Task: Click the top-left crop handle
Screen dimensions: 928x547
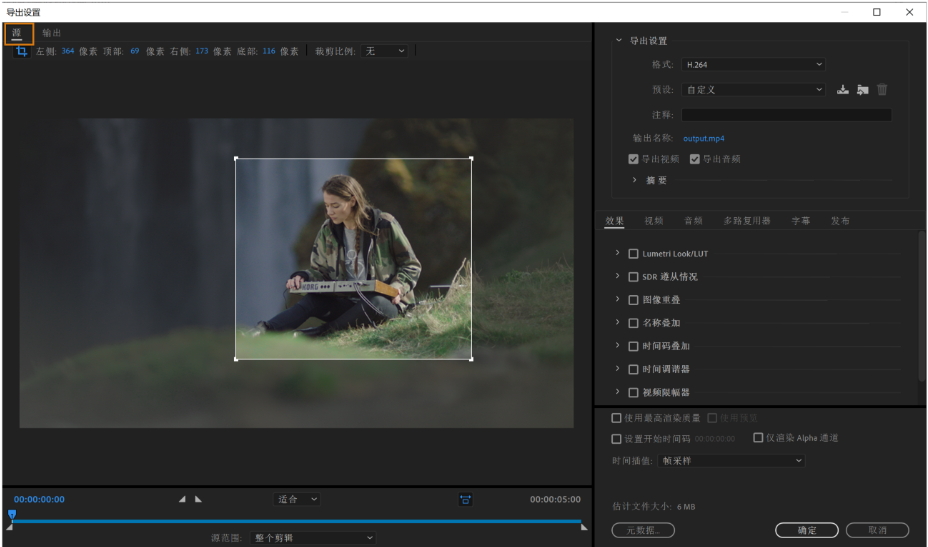Action: point(236,159)
